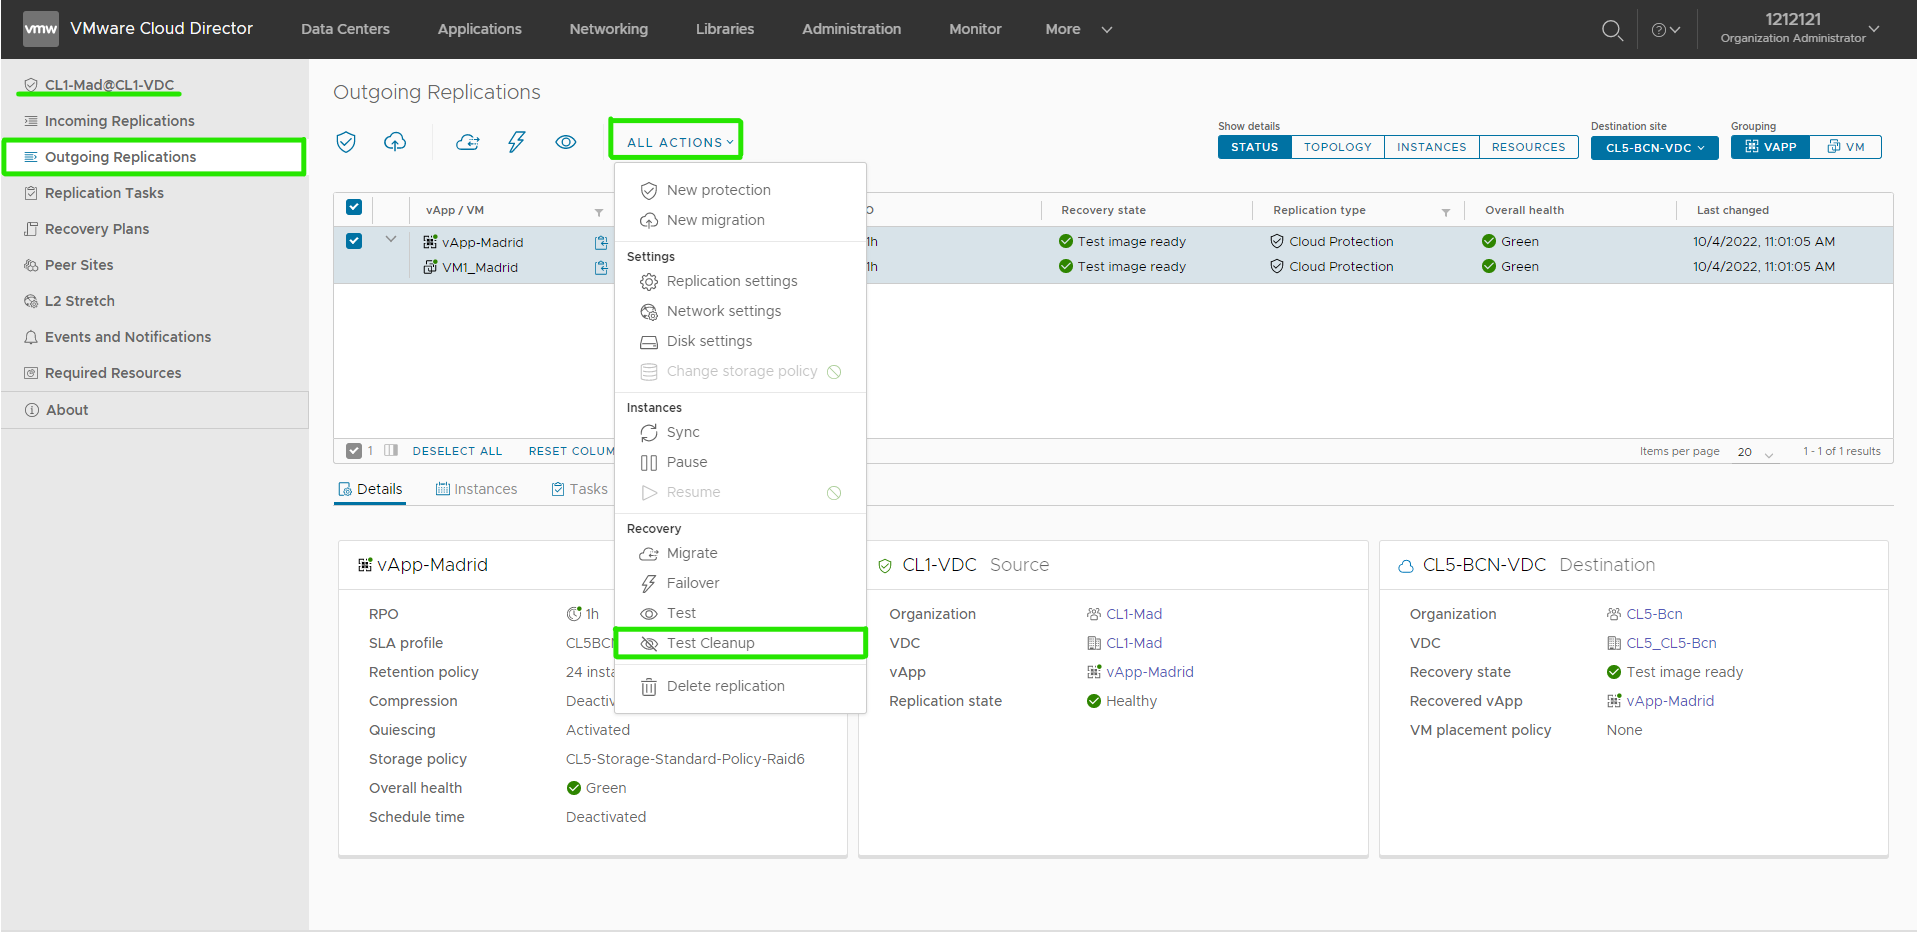Switch to the Tasks tab

pyautogui.click(x=579, y=489)
